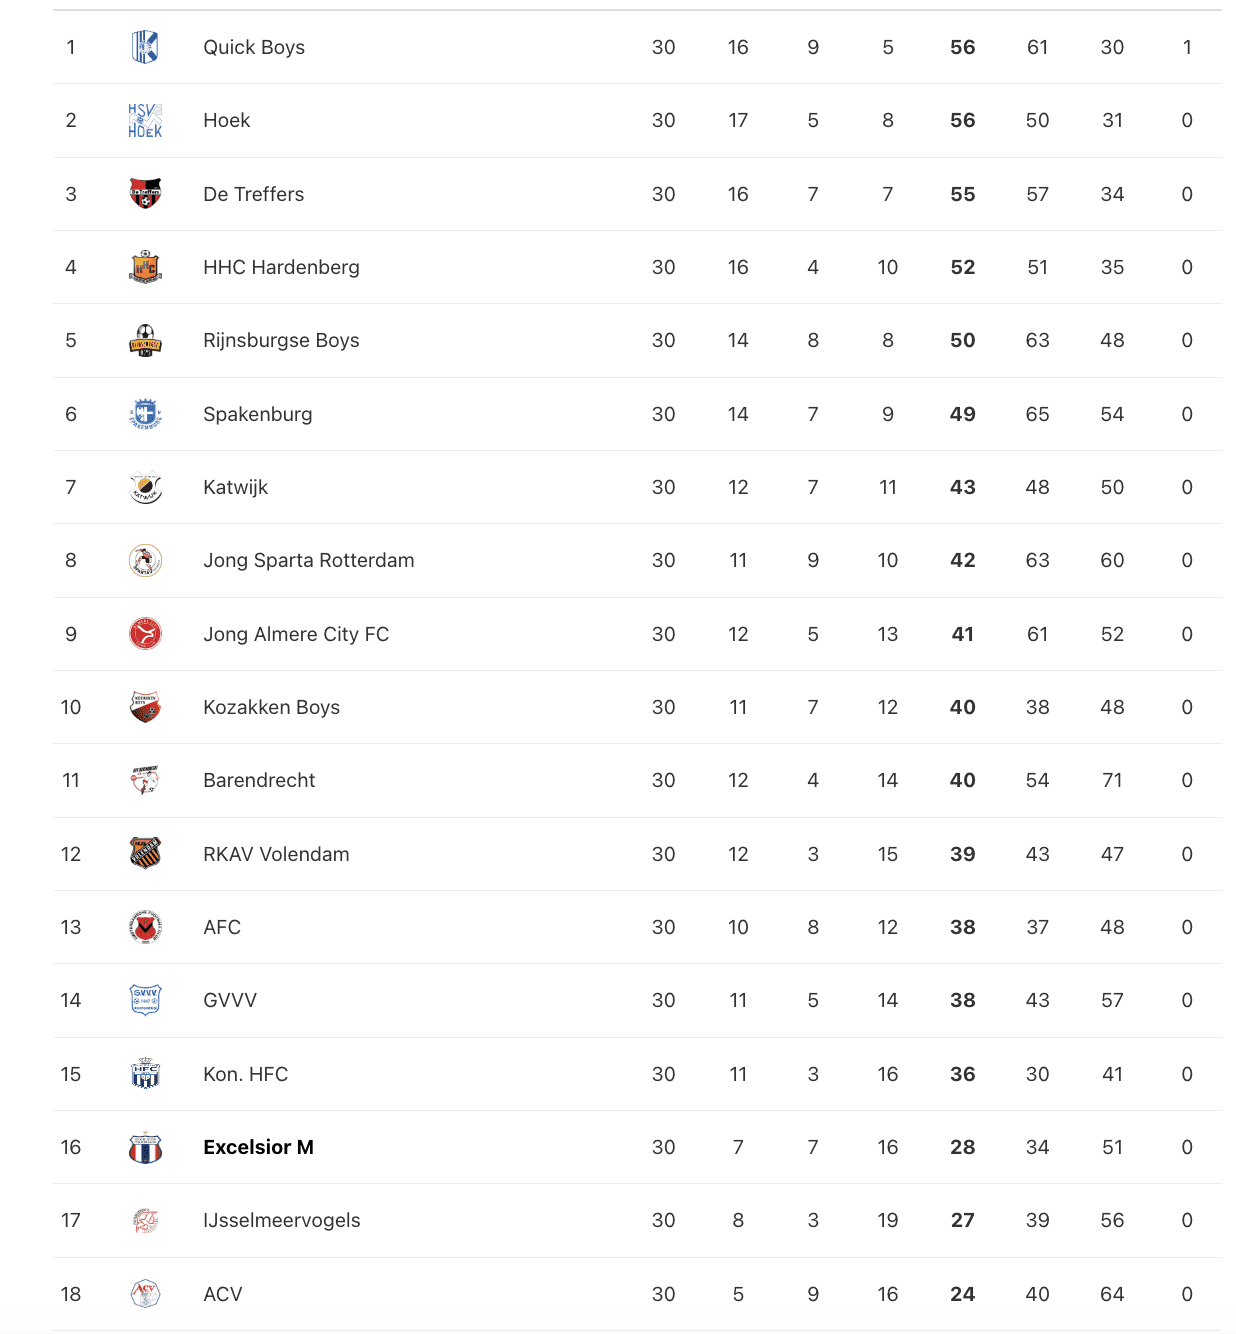The width and height of the screenshot is (1236, 1334).
Task: Click the Quick Boys club crest
Action: pos(145,47)
